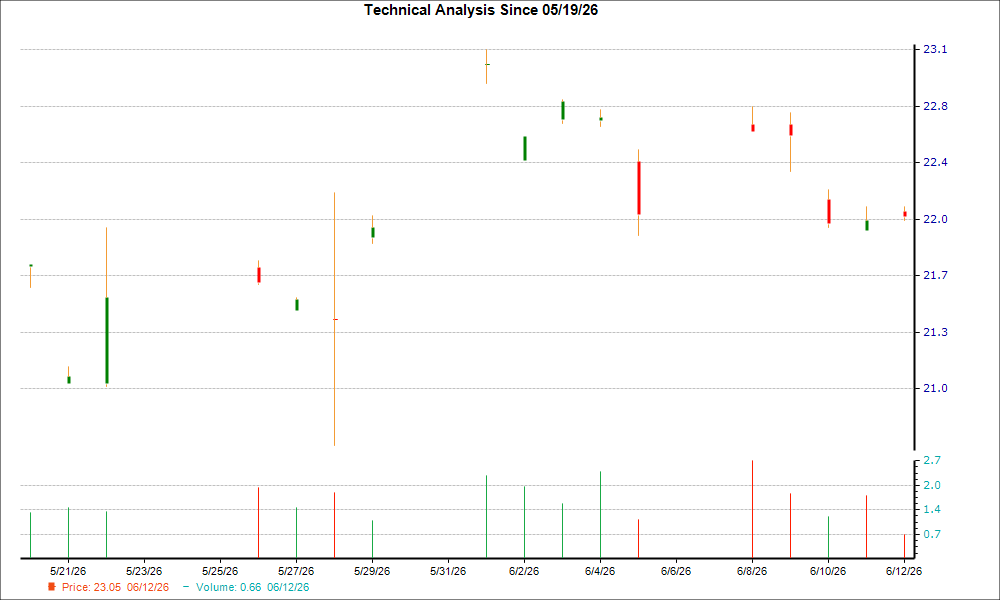Click the 0.7 volume axis label

pos(932,534)
